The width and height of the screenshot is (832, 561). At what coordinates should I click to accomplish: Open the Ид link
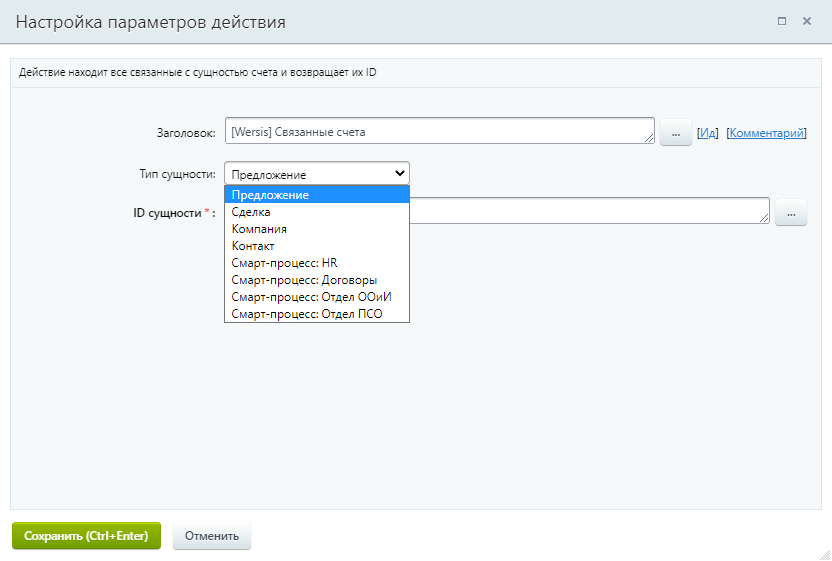[707, 133]
